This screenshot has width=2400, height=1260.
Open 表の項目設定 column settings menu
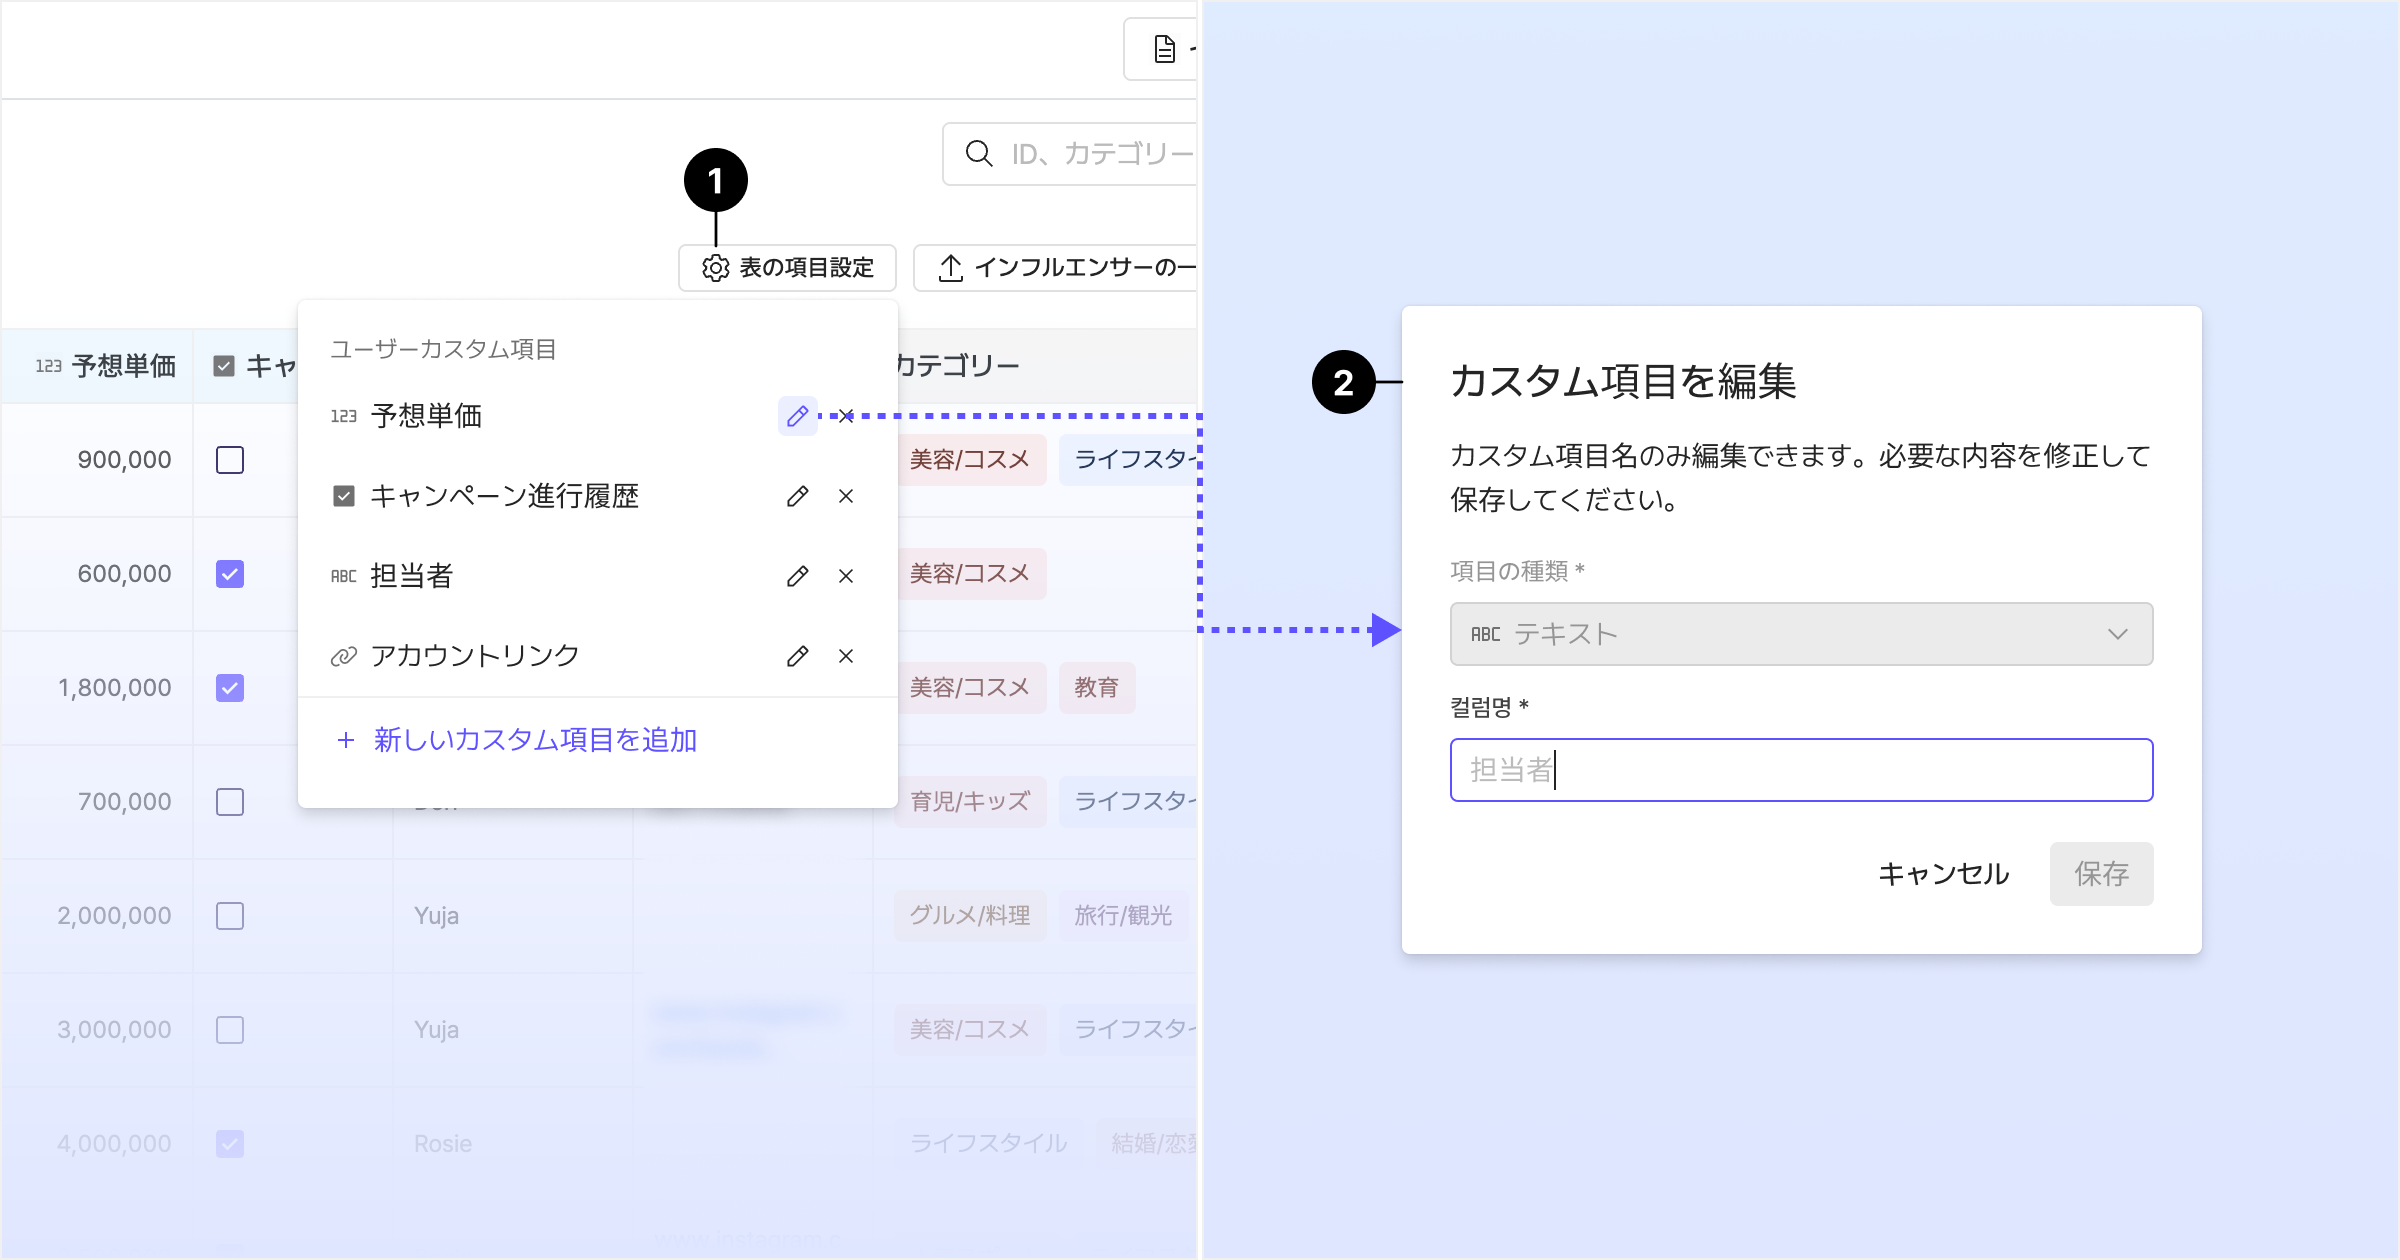tap(787, 268)
